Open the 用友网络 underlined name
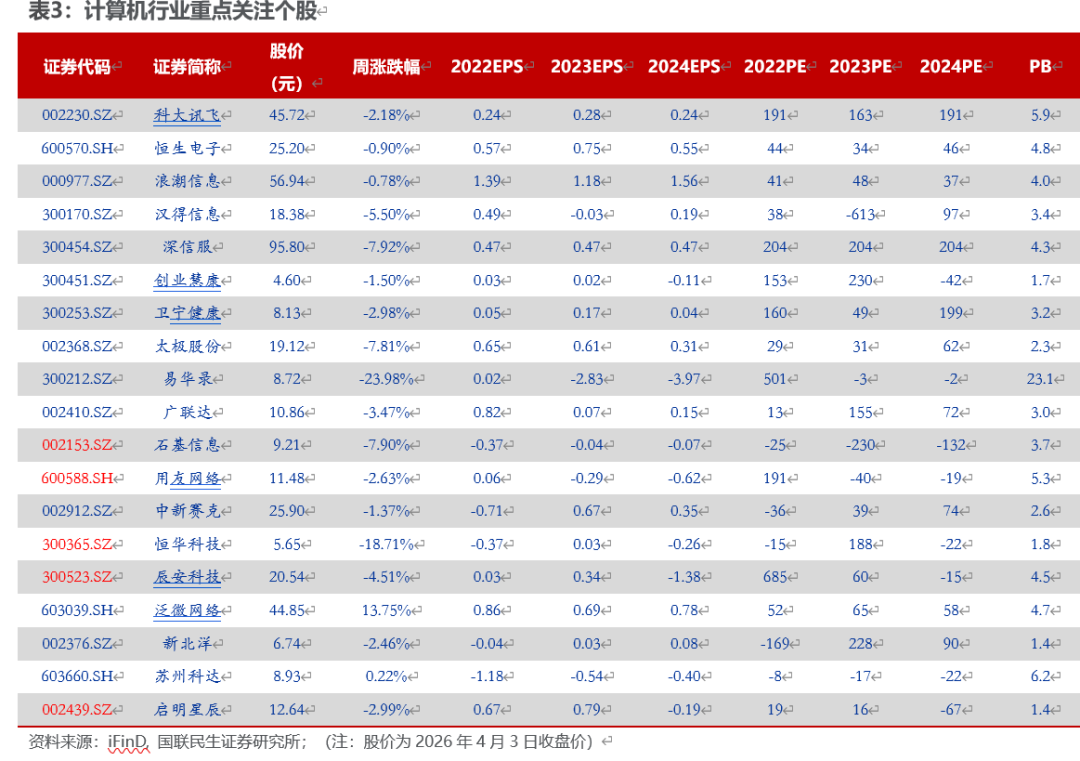This screenshot has height=761, width=1080. pyautogui.click(x=186, y=478)
